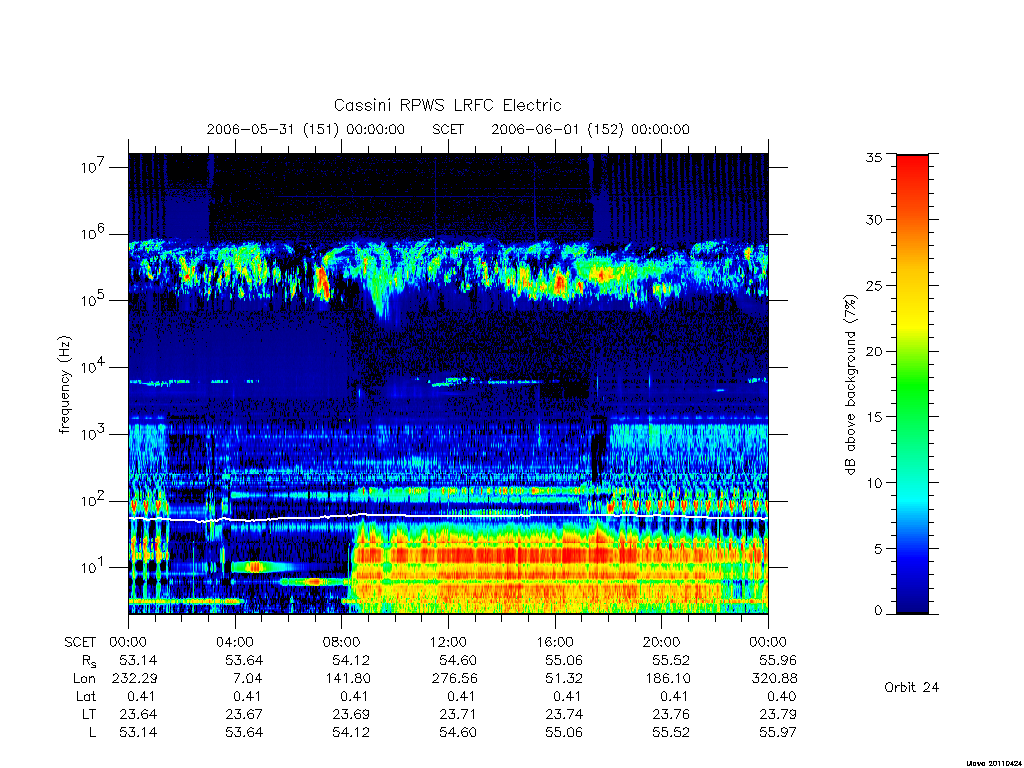
Task: Click the LT value 23.67
Action: pos(244,714)
